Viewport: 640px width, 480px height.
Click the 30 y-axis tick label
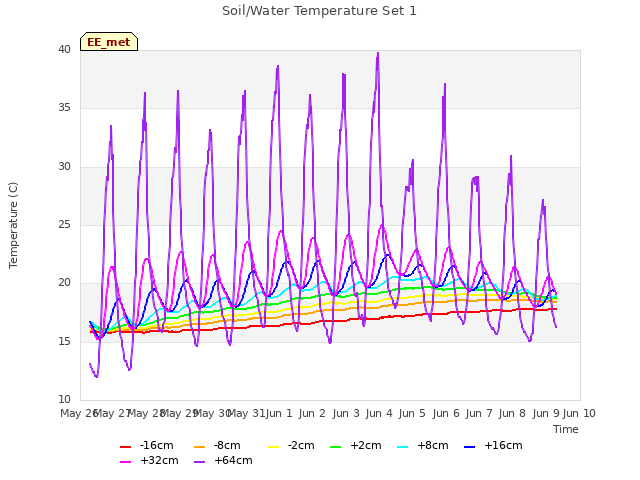coord(64,167)
